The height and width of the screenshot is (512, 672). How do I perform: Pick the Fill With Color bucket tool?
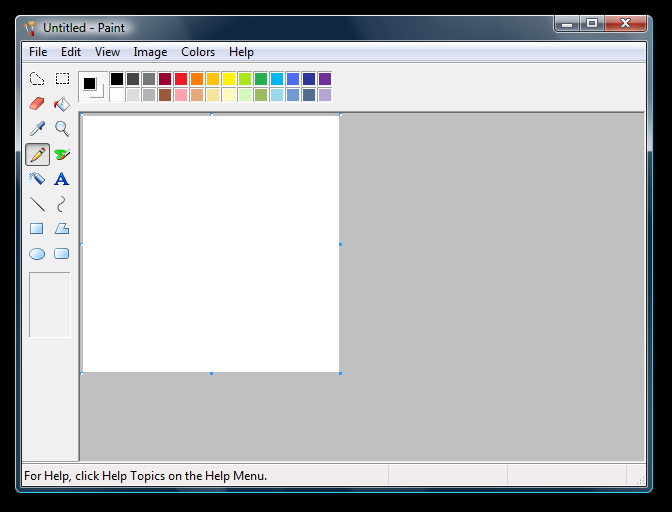(x=62, y=104)
